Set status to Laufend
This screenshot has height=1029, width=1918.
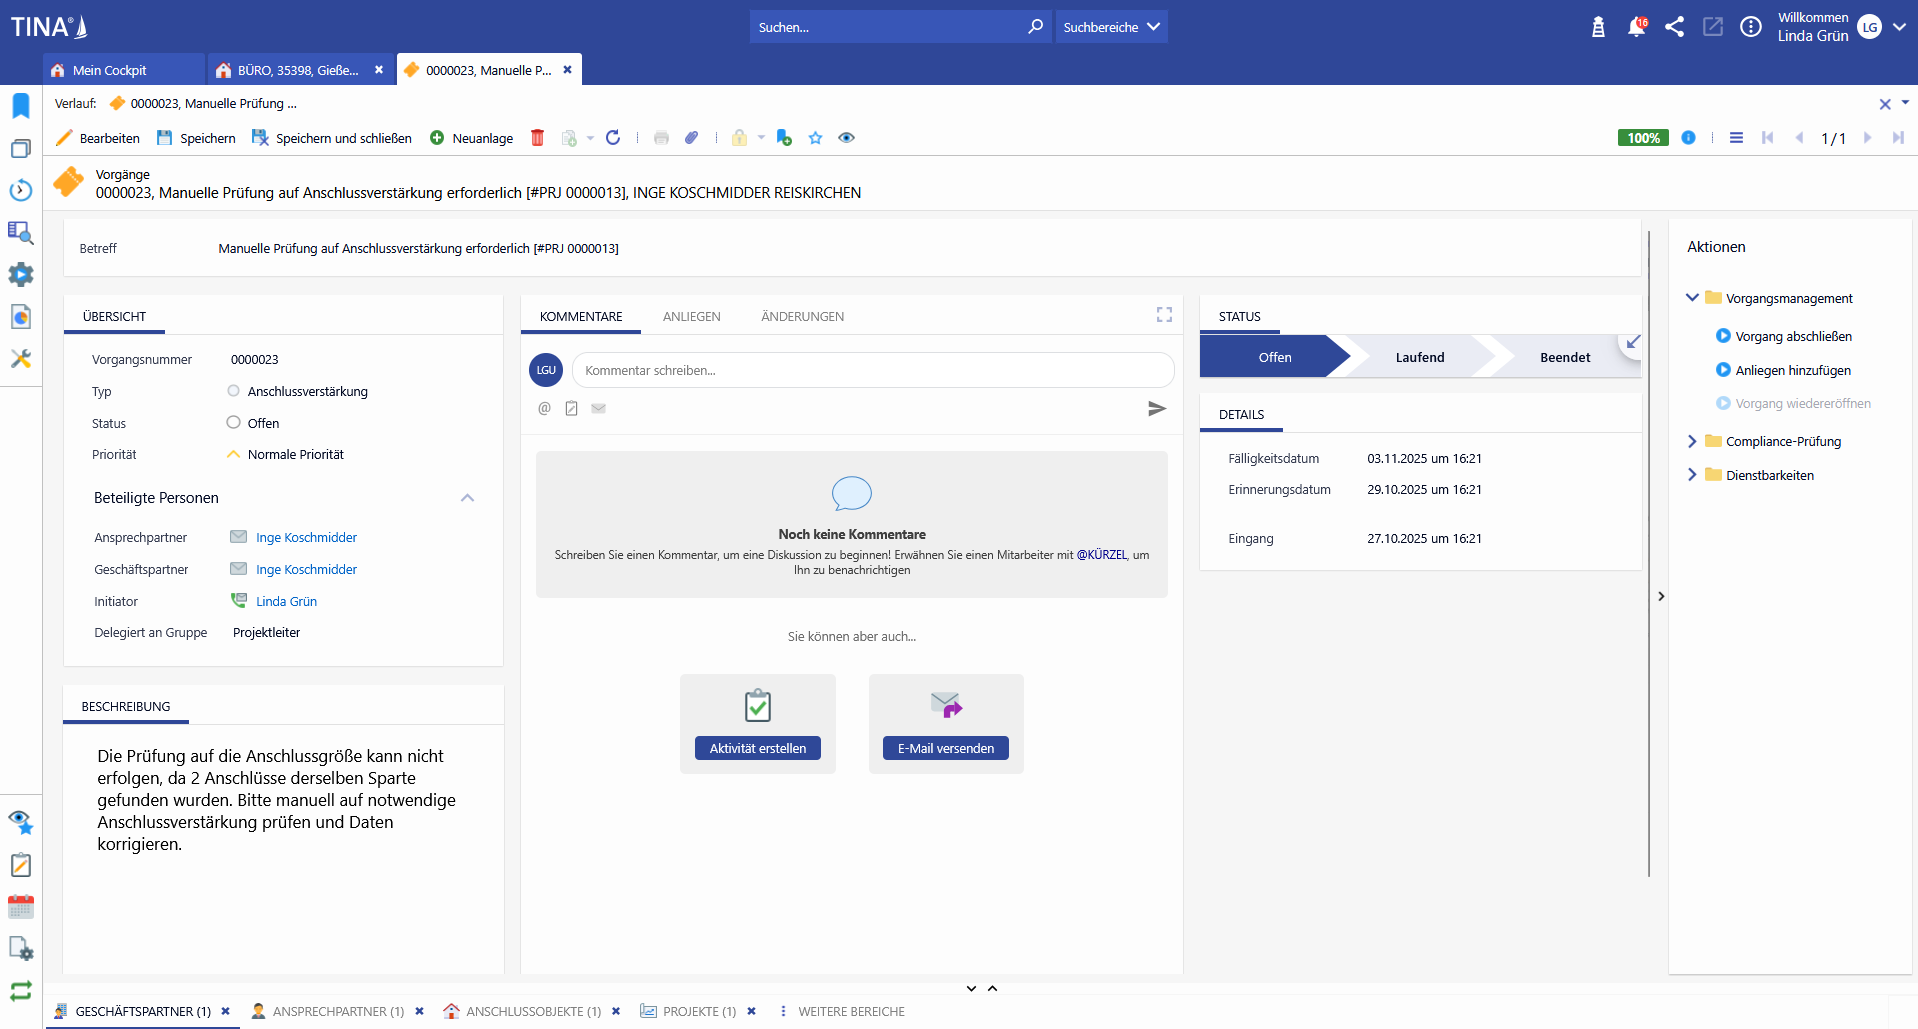click(1419, 357)
